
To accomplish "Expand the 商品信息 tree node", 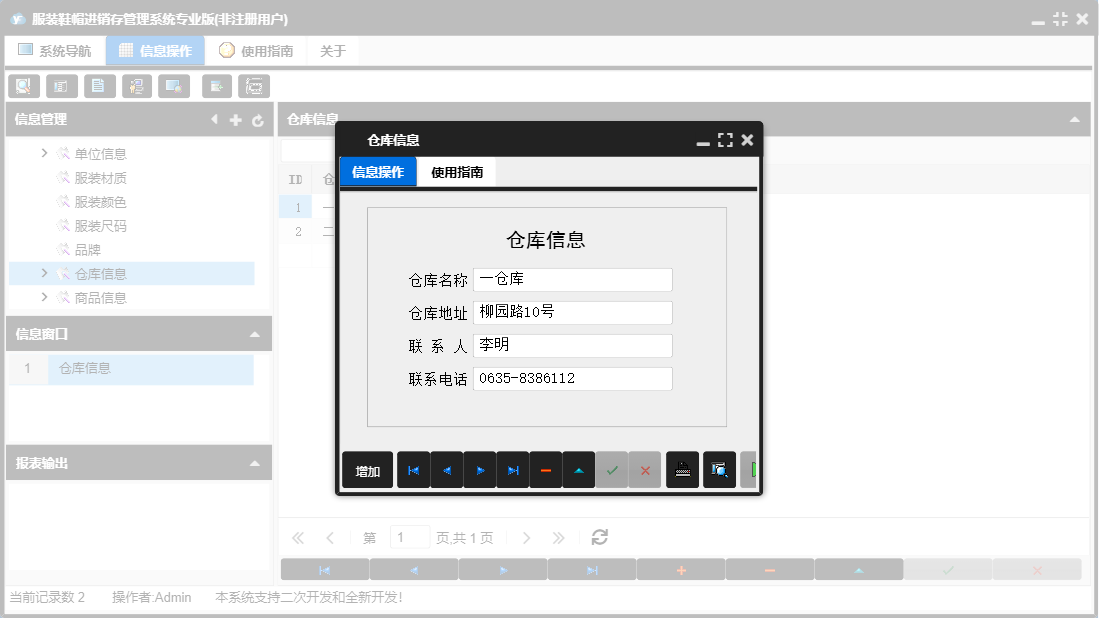I will [x=44, y=297].
